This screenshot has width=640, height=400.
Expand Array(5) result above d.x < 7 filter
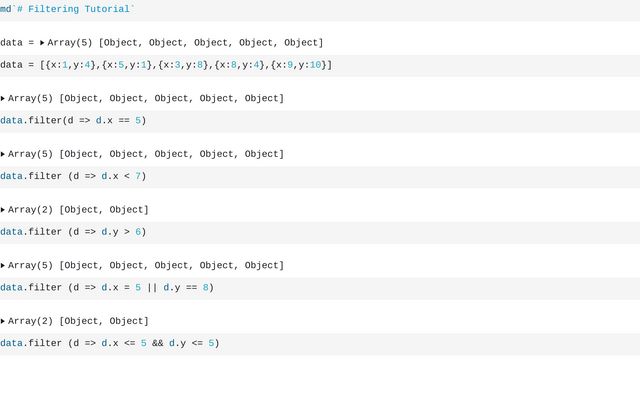[2, 154]
